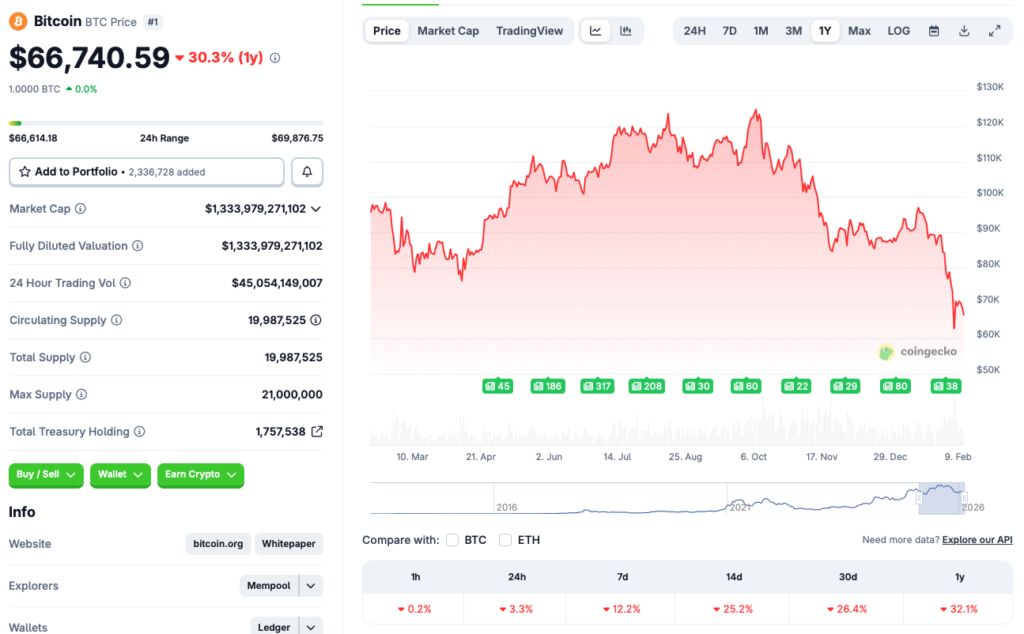Click the green Buy / Sell button
The height and width of the screenshot is (634, 1024).
tap(45, 475)
